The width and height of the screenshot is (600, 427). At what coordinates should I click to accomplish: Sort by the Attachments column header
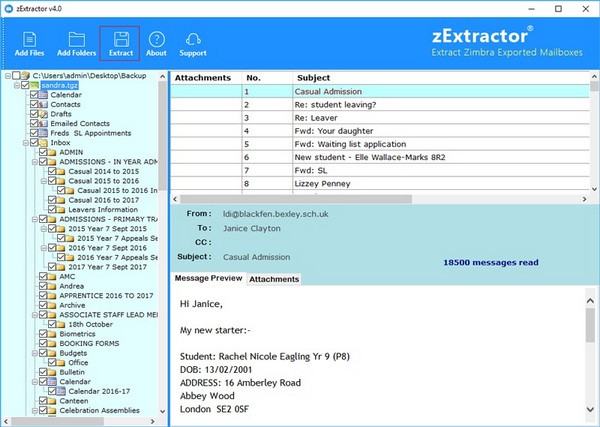tap(206, 78)
